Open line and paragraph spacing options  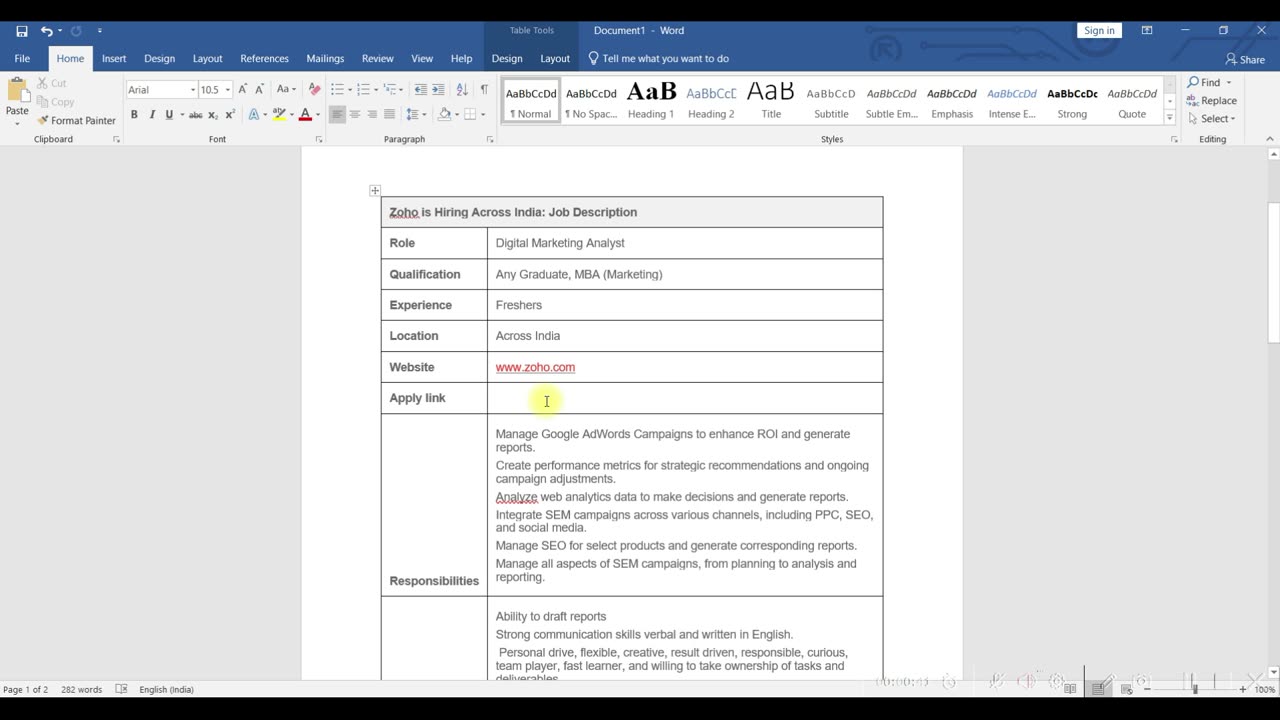point(413,115)
